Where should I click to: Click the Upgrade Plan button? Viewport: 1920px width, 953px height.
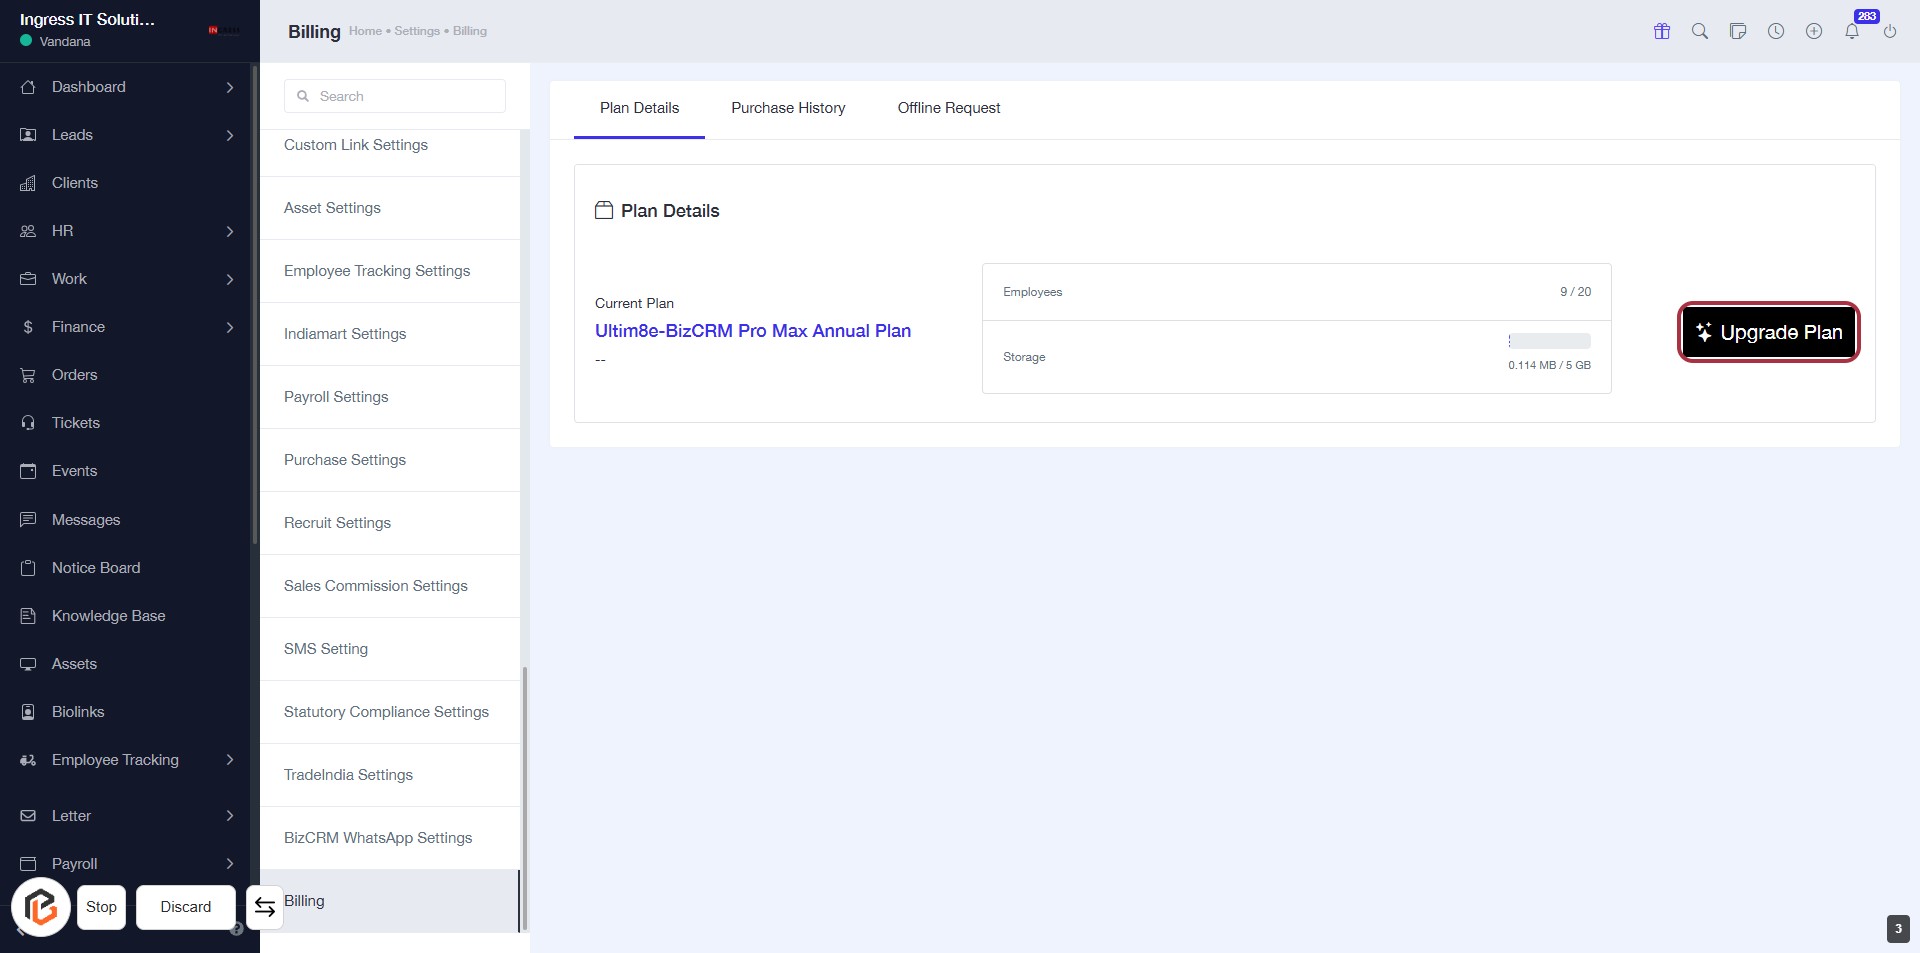[x=1768, y=332]
